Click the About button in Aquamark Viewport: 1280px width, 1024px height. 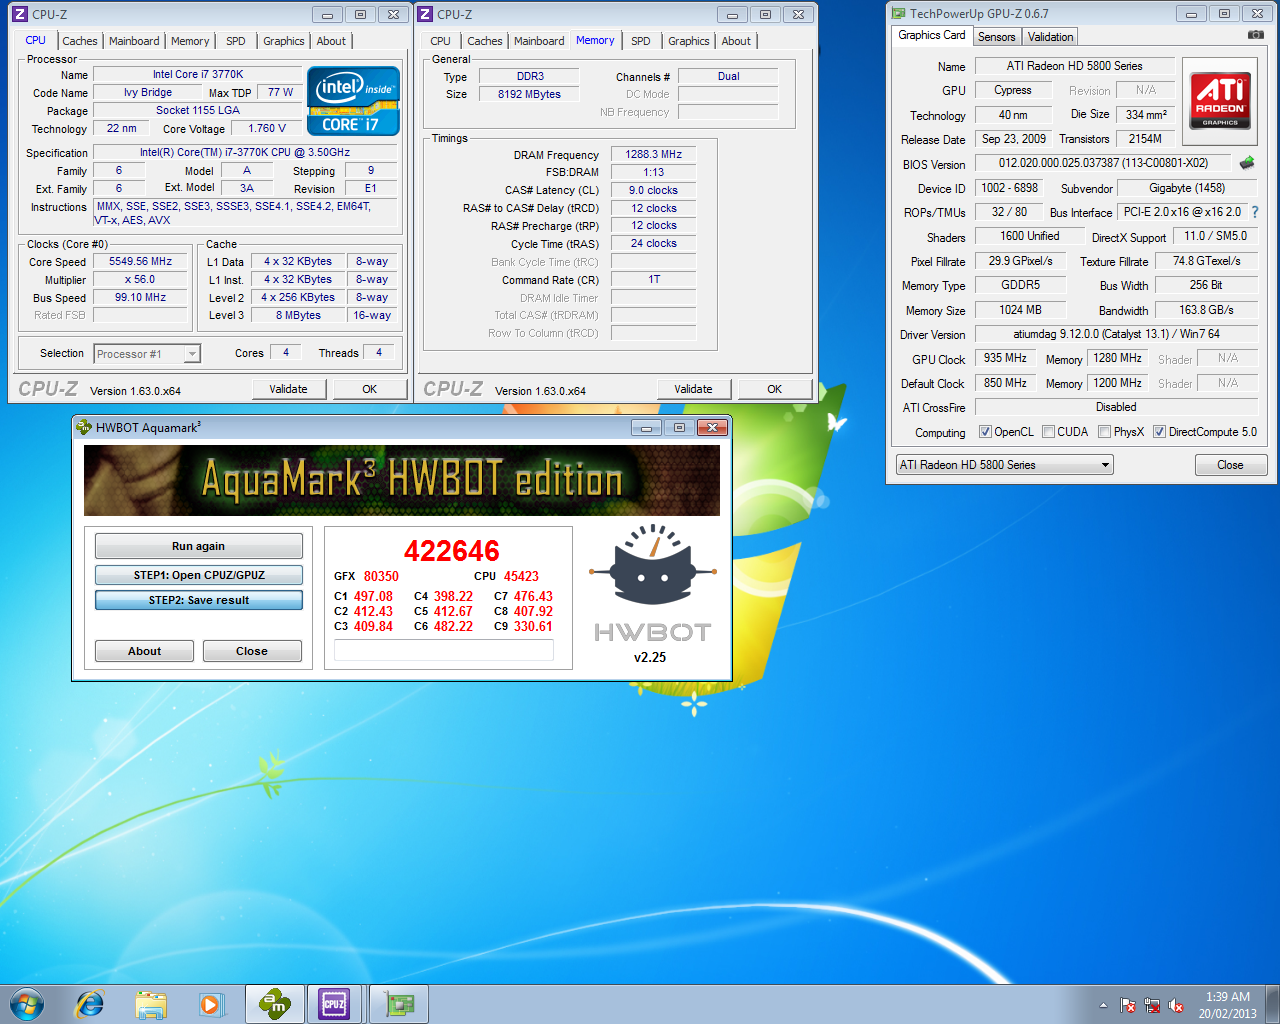(144, 651)
